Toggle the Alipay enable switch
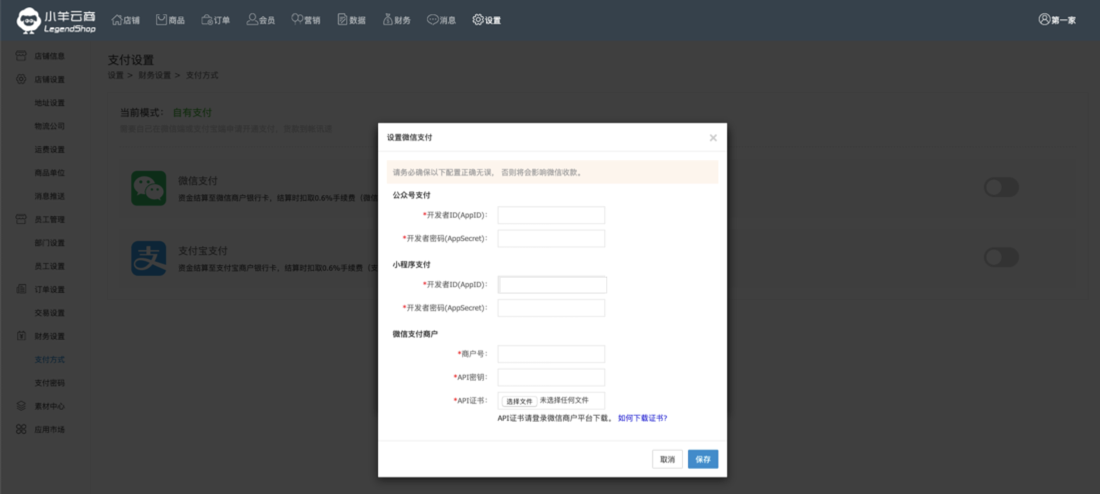The image size is (1100, 494). (x=1001, y=257)
